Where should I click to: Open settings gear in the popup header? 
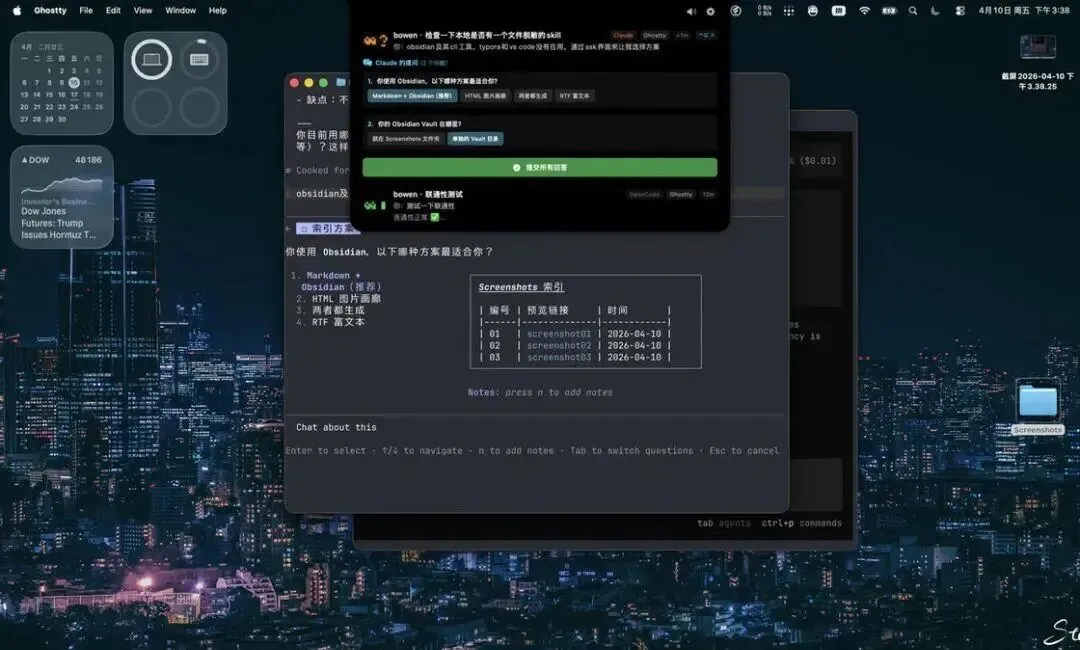tap(711, 11)
